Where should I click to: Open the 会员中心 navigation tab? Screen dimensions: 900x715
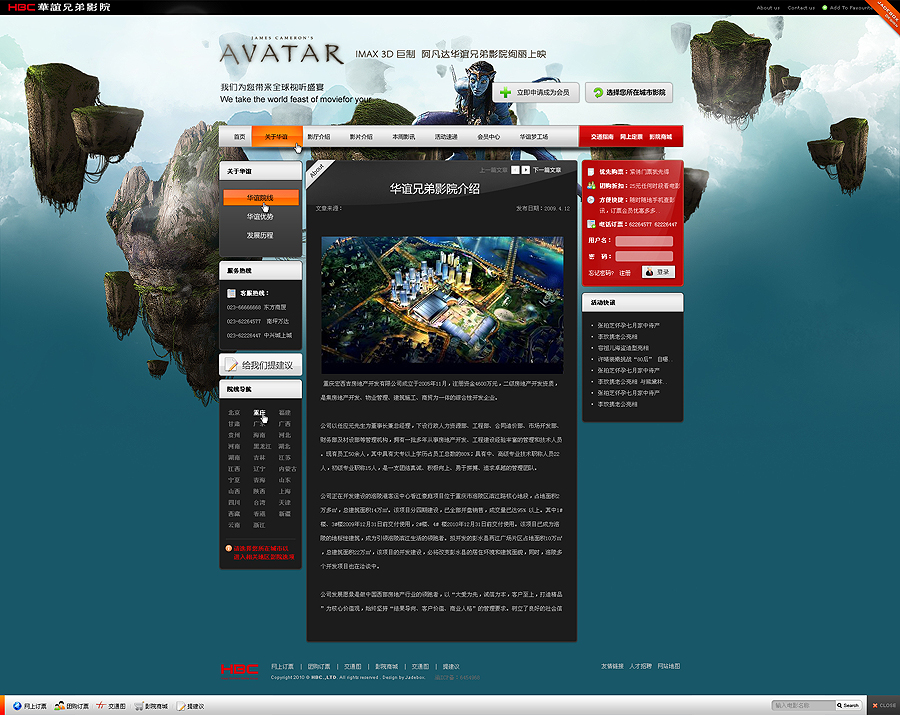[488, 137]
